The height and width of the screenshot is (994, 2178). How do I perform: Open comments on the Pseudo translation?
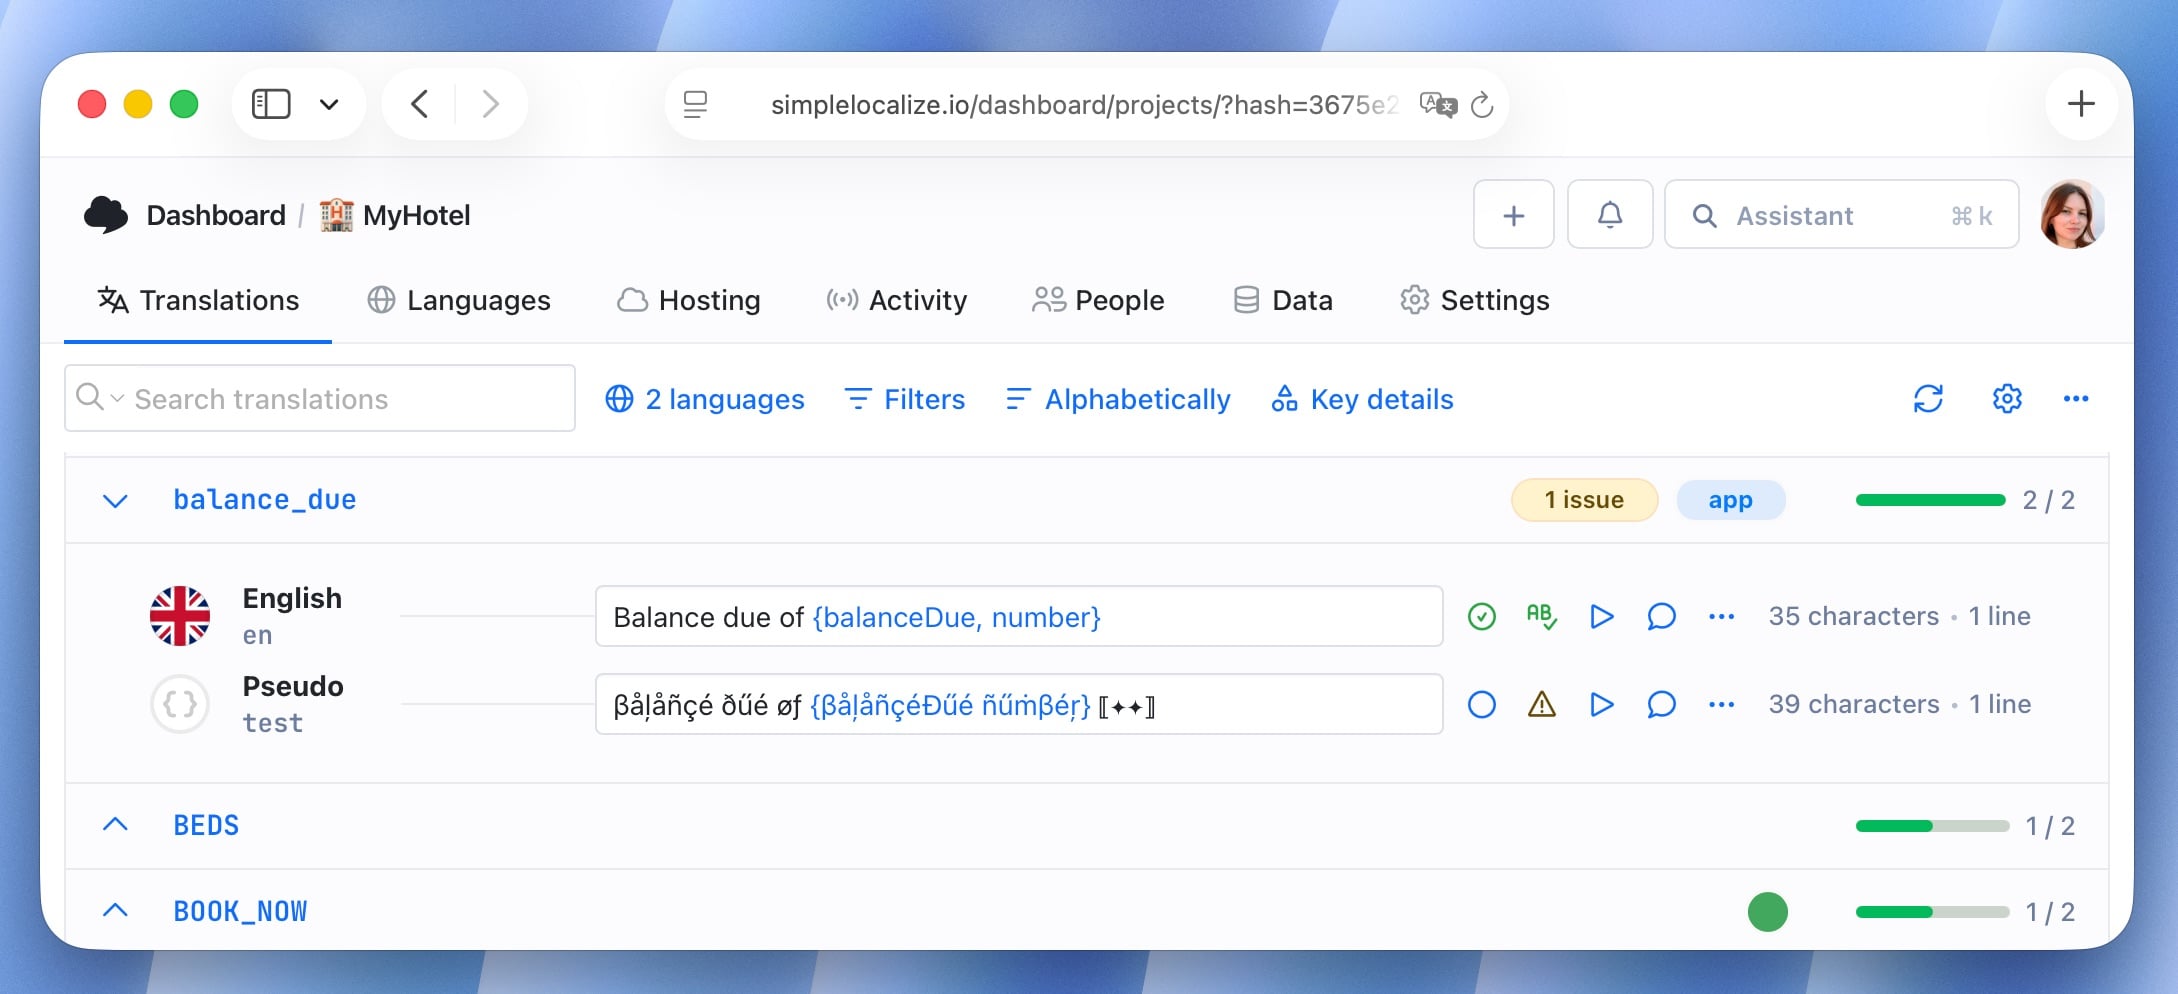(x=1661, y=704)
